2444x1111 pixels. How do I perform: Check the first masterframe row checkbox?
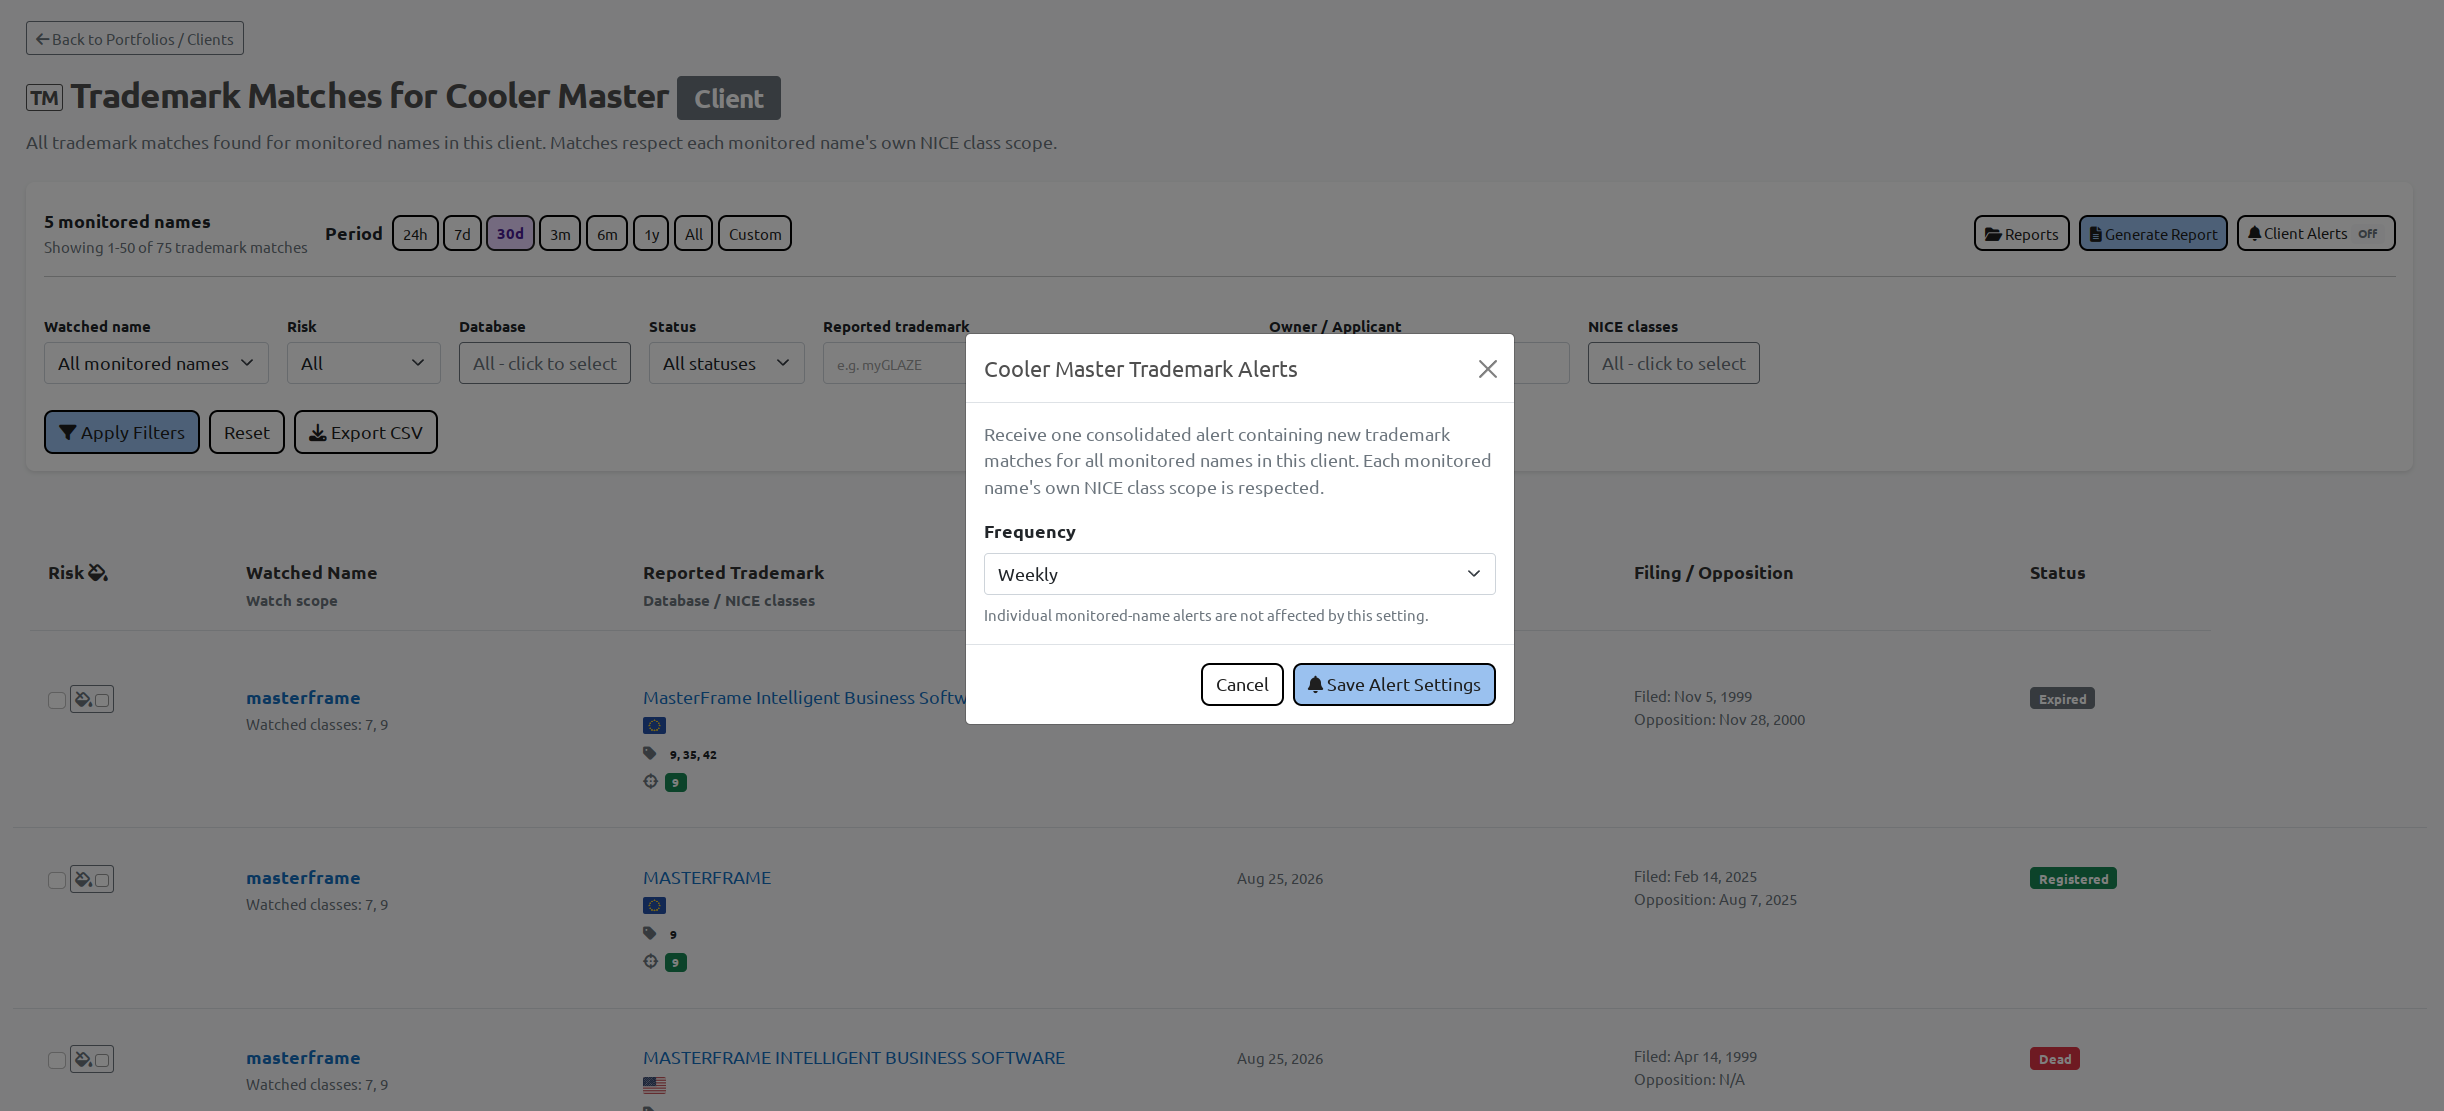pyautogui.click(x=57, y=700)
